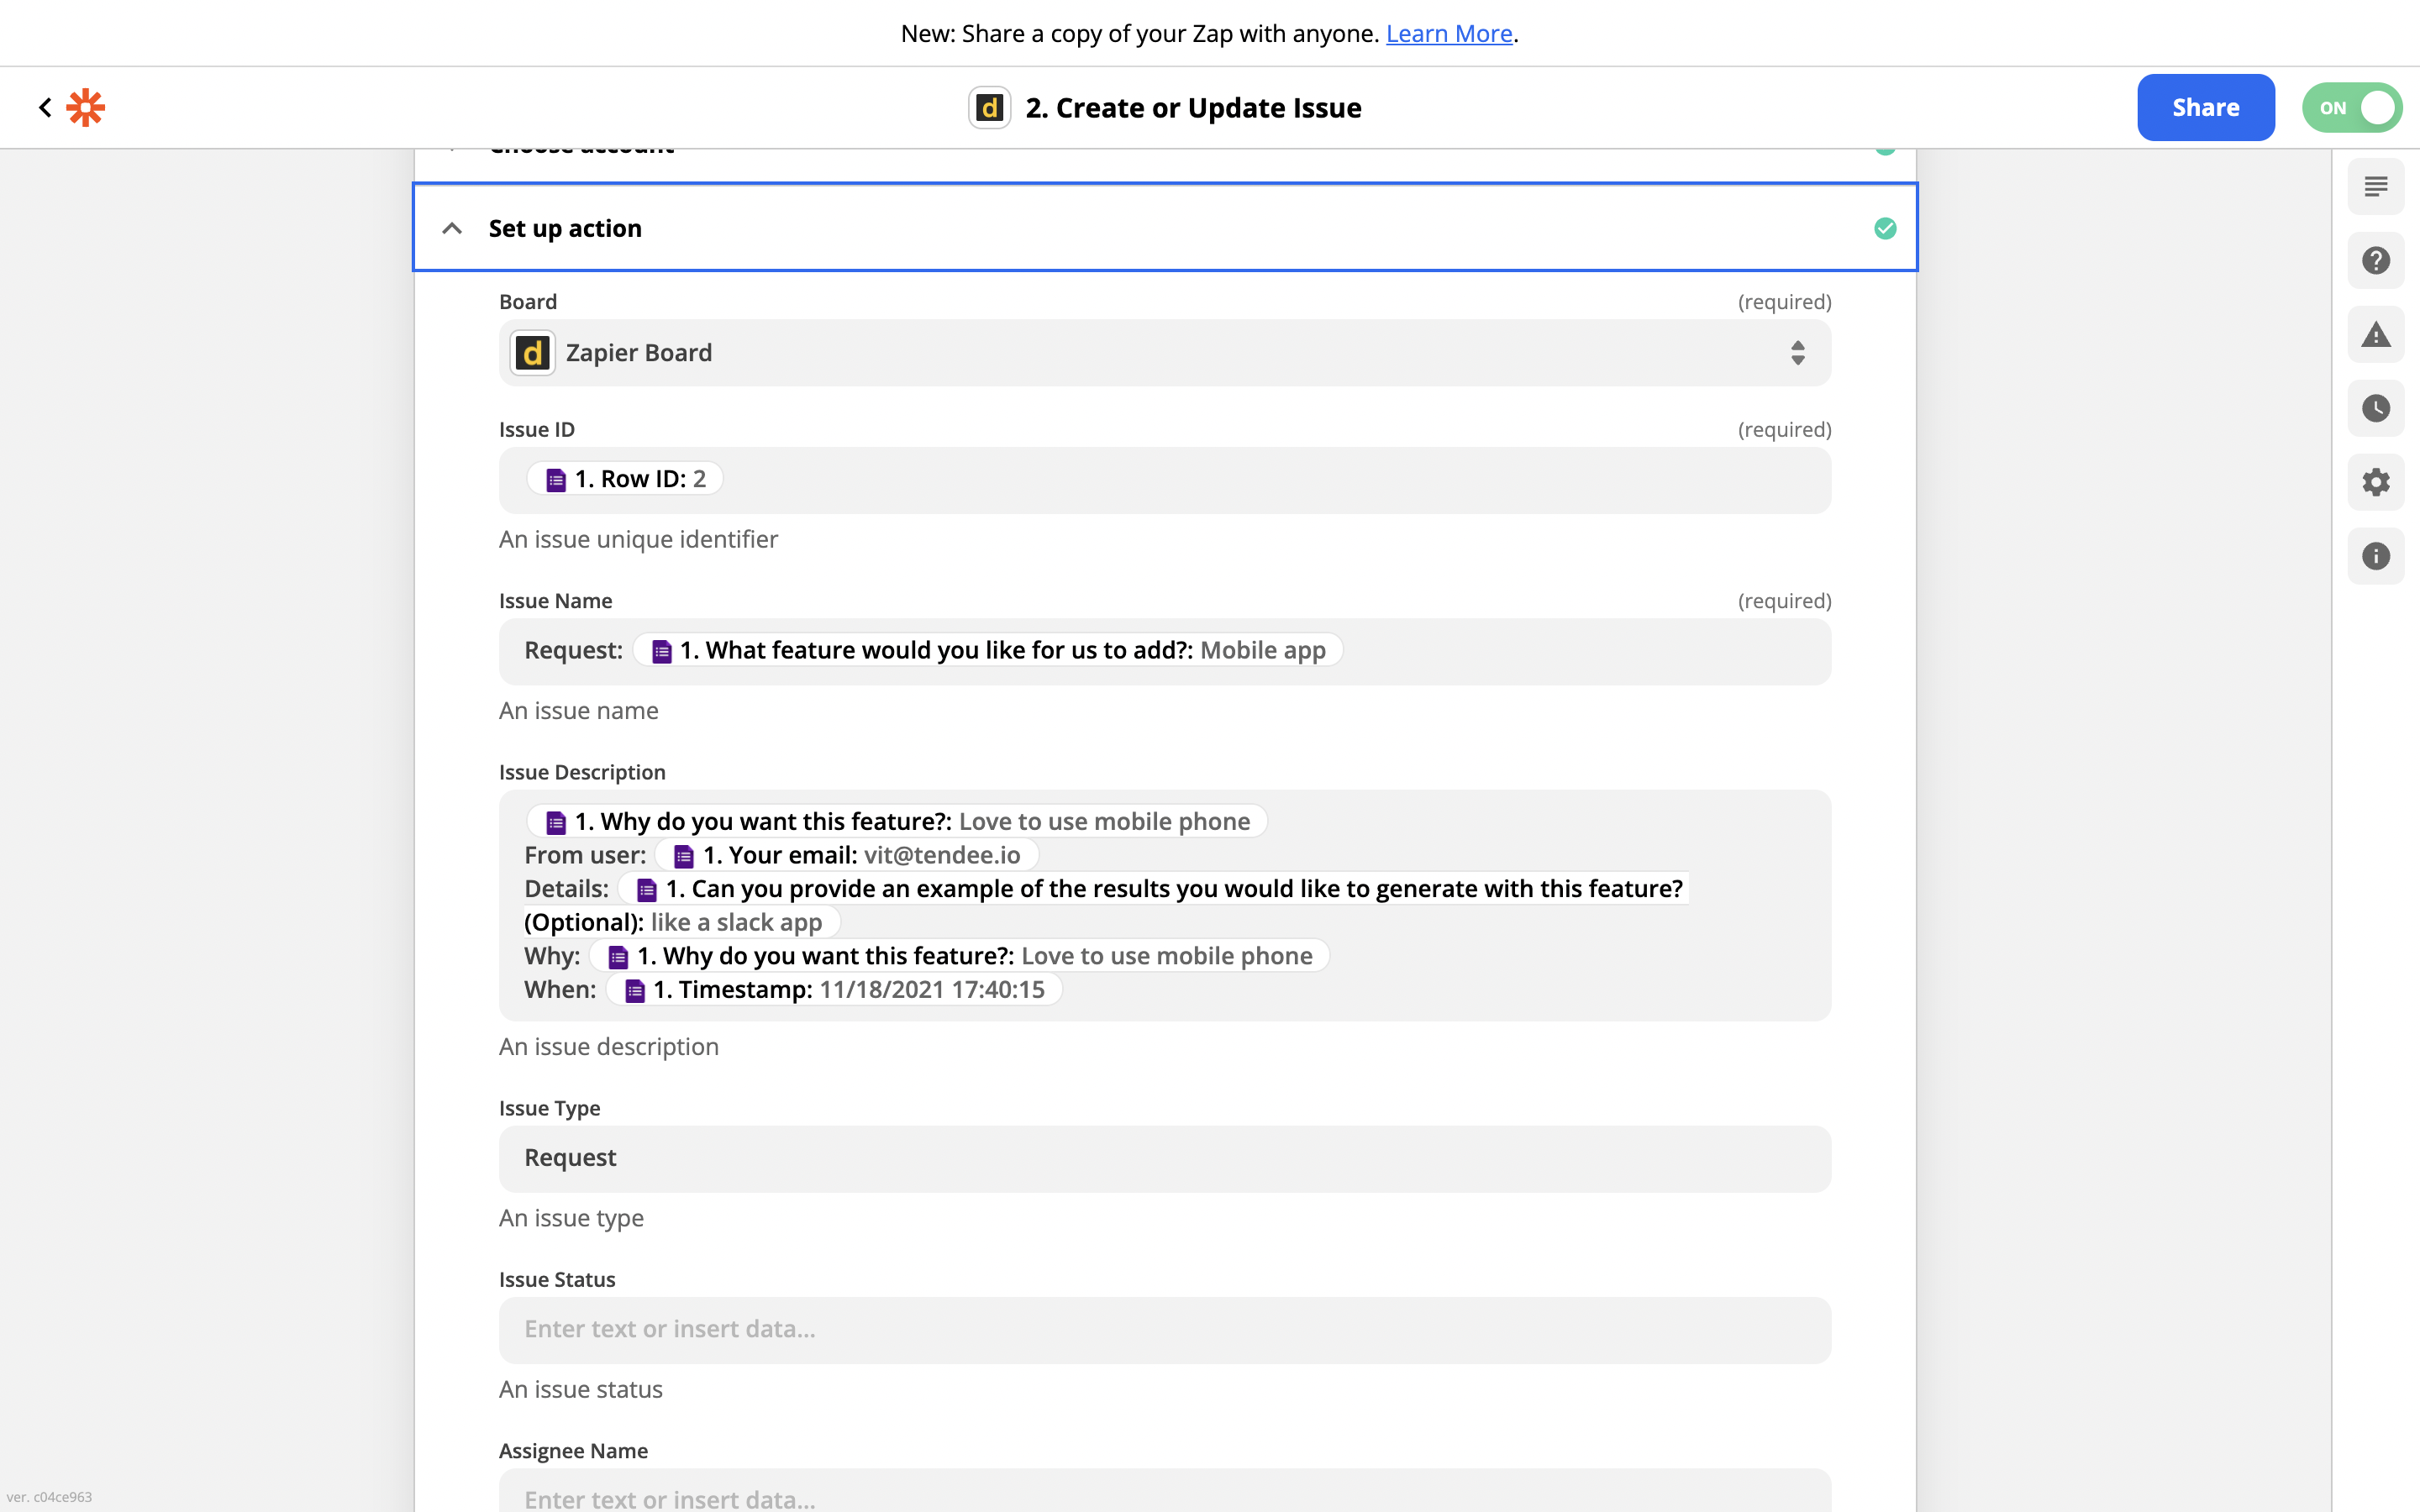Click the Board dropdown up-down arrows
The width and height of the screenshot is (2420, 1512).
pos(1797,353)
